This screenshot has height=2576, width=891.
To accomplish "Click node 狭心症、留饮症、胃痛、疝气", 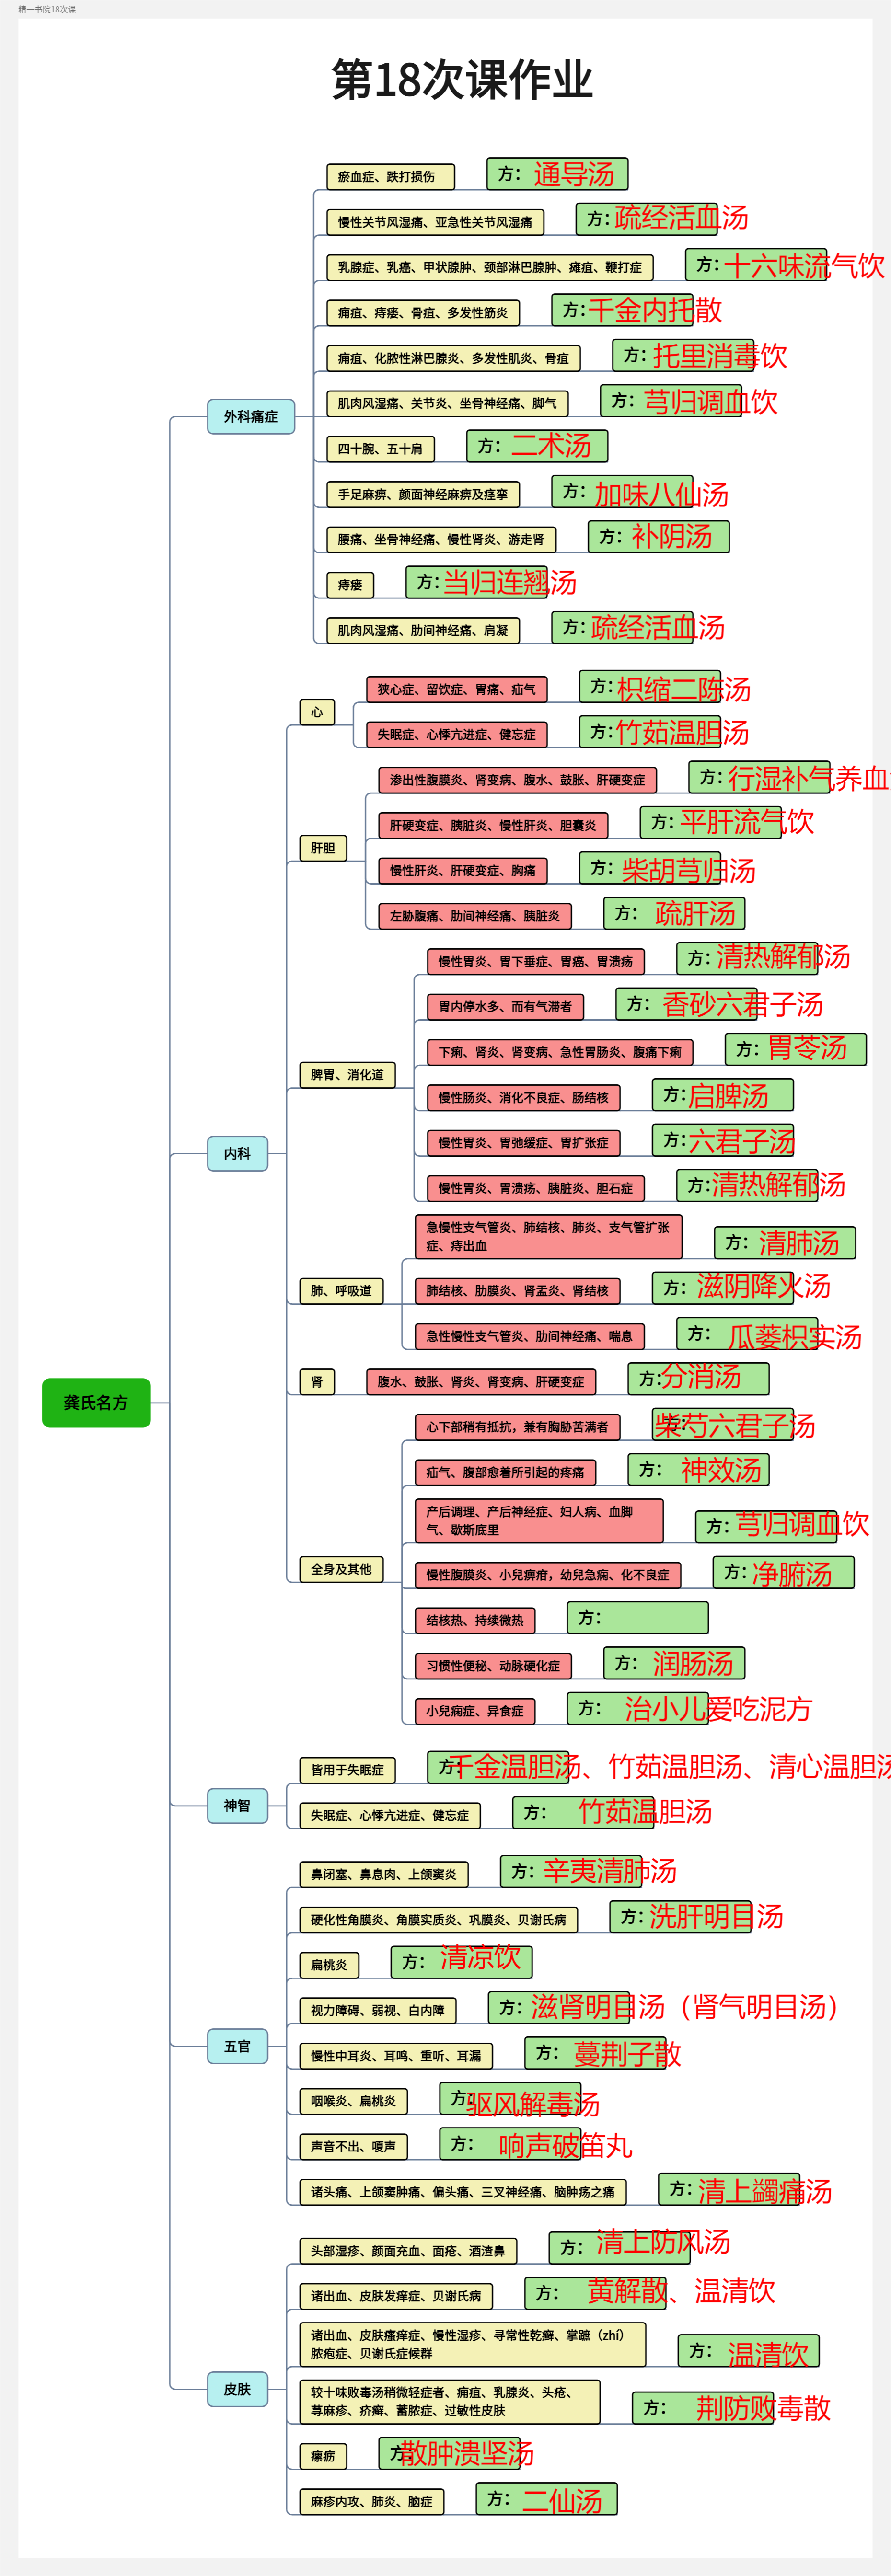I will coord(456,689).
